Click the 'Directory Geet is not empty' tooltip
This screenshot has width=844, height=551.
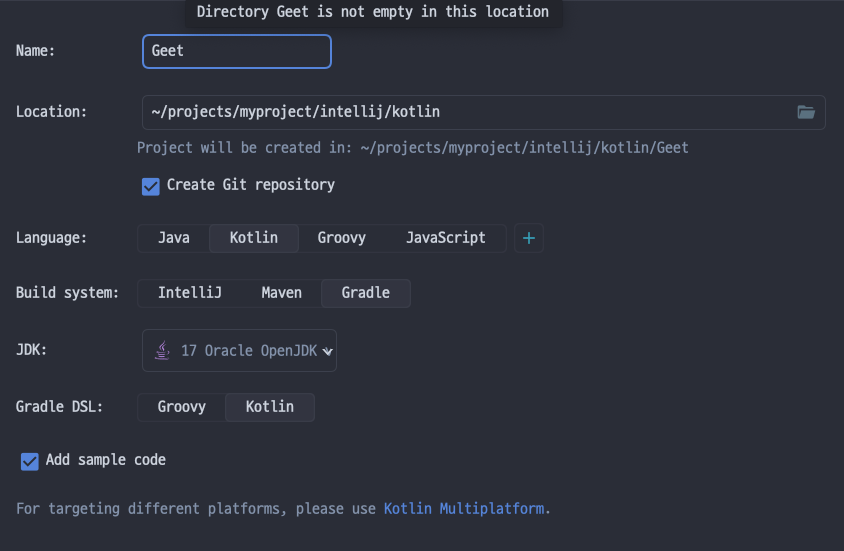coord(373,12)
